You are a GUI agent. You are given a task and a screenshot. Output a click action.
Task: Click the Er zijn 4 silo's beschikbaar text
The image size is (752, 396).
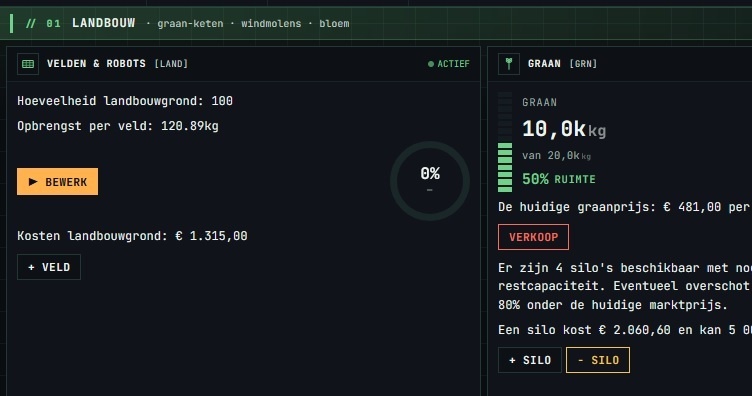pyautogui.click(x=625, y=286)
